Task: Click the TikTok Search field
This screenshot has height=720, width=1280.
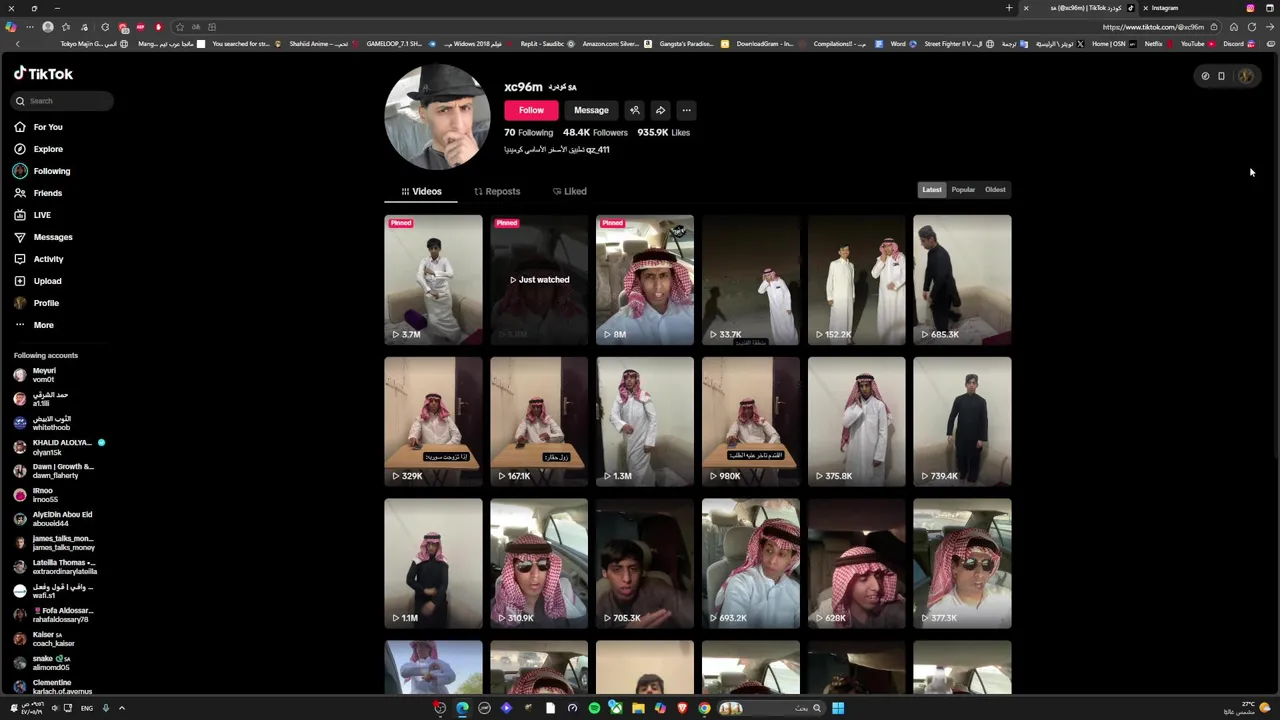Action: tap(63, 101)
